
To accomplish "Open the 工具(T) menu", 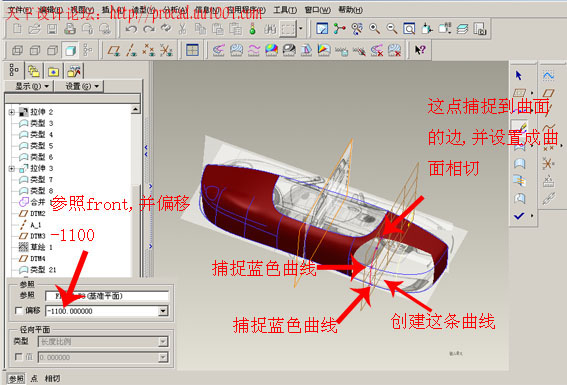I will pyautogui.click(x=285, y=10).
